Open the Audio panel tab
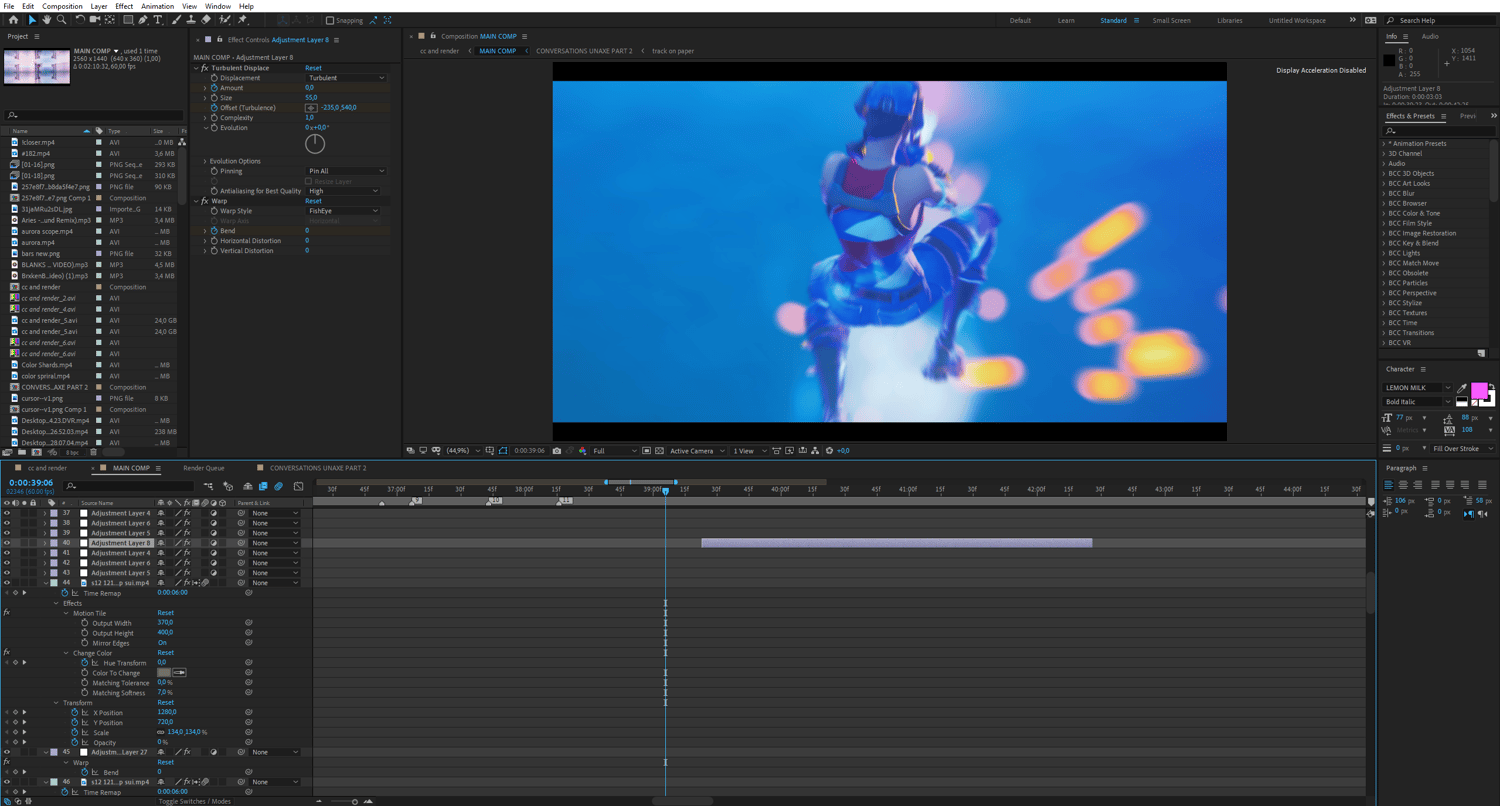Screen dimensions: 1500x806 [x=1430, y=37]
